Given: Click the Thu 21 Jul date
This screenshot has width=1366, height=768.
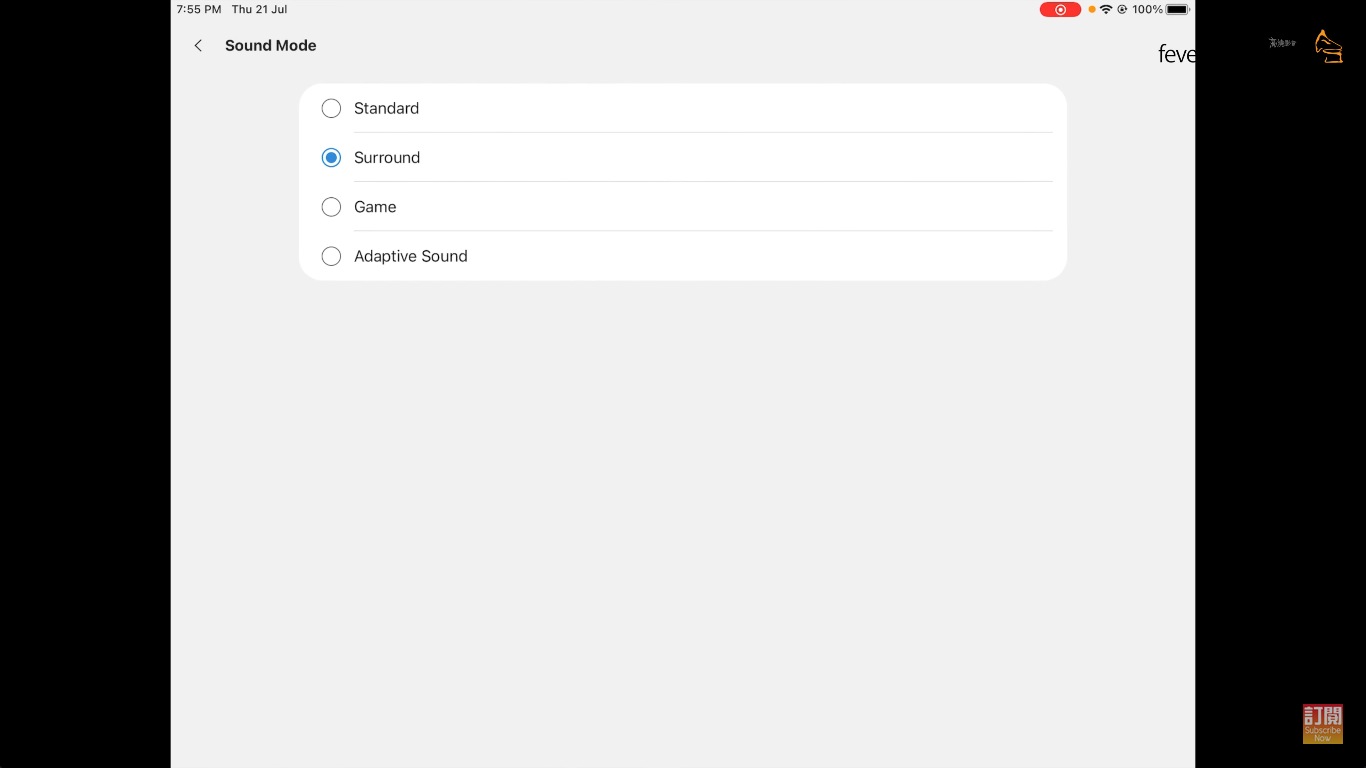Looking at the screenshot, I should (259, 10).
